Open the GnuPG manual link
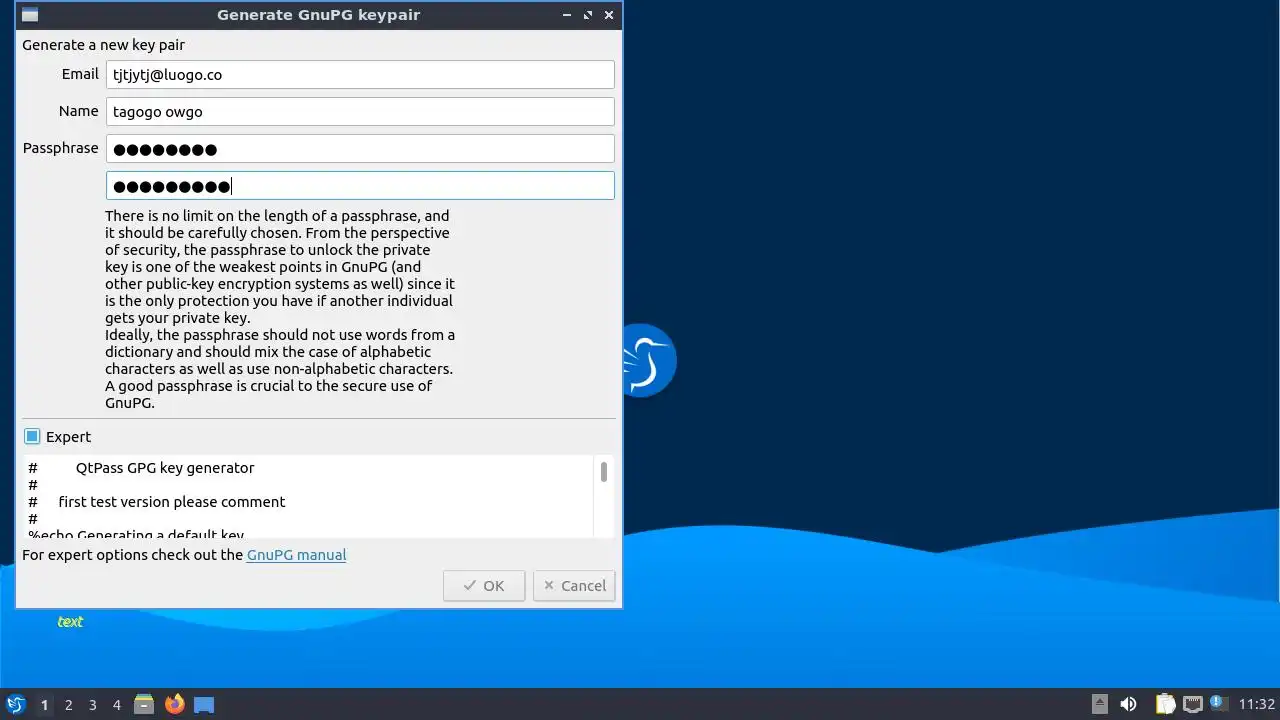Viewport: 1280px width, 720px height. 296,555
